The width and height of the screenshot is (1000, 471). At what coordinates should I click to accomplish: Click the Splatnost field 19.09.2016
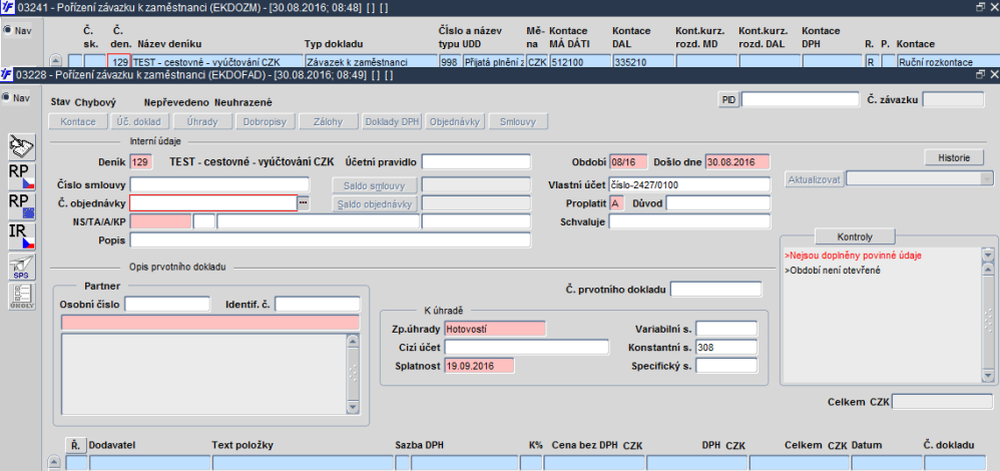point(479,366)
